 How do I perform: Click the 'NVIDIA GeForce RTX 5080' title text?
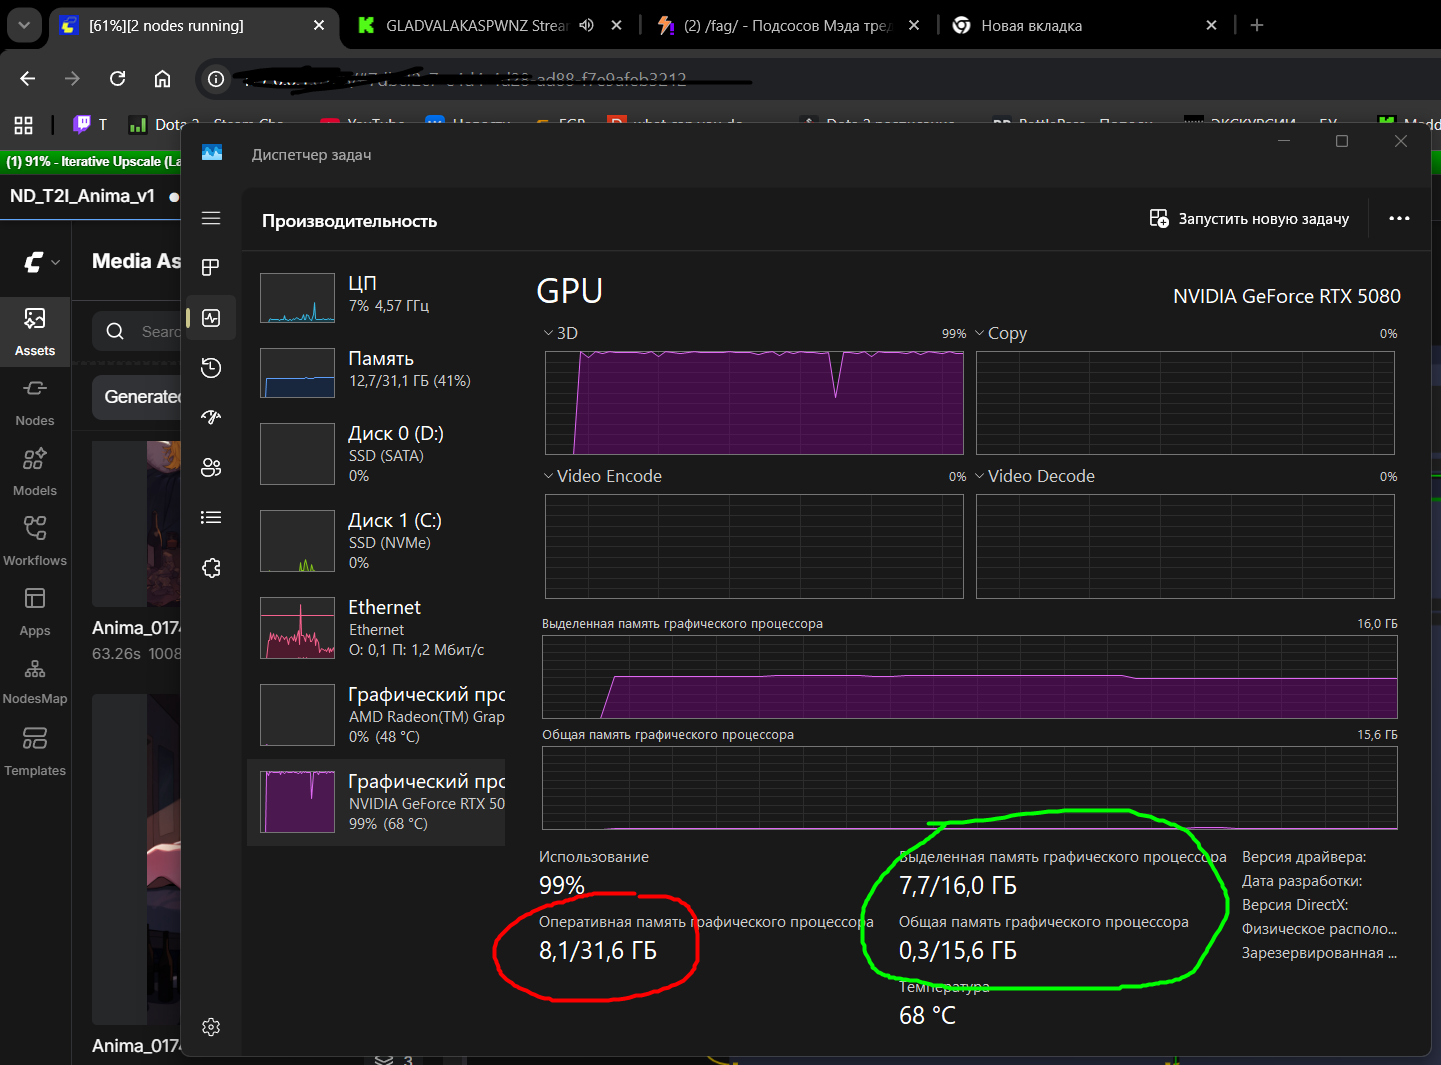[1287, 296]
